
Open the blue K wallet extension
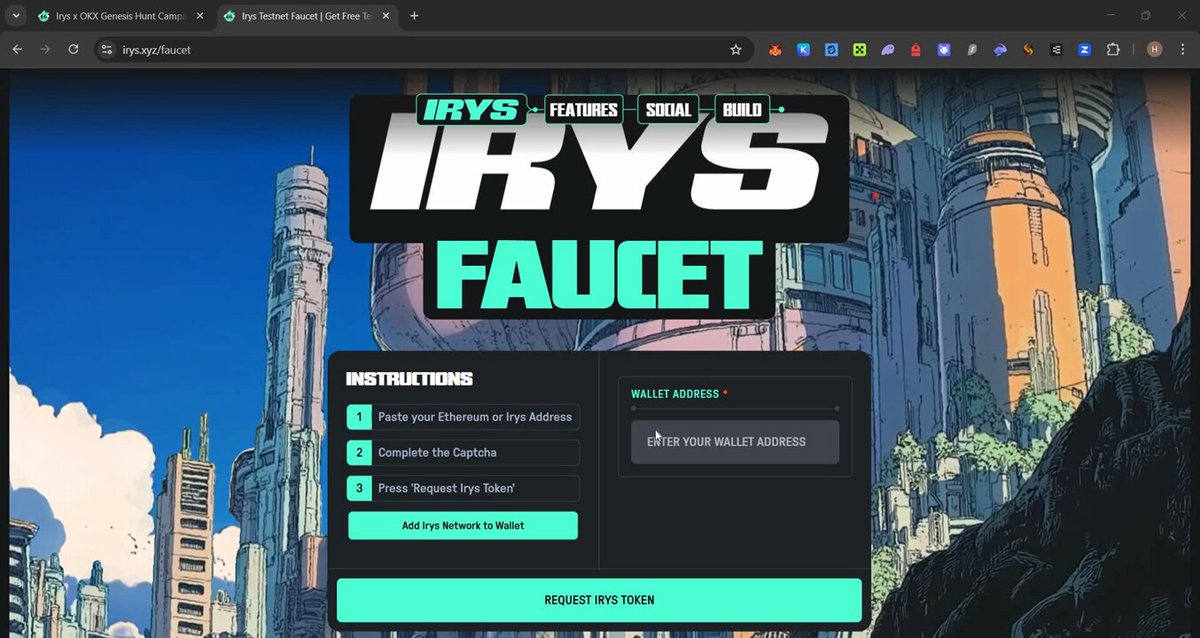tap(803, 49)
